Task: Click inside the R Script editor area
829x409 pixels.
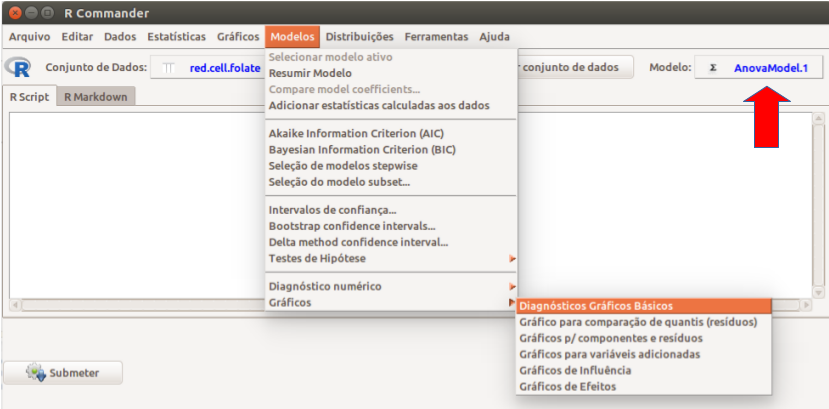Action: tap(137, 205)
